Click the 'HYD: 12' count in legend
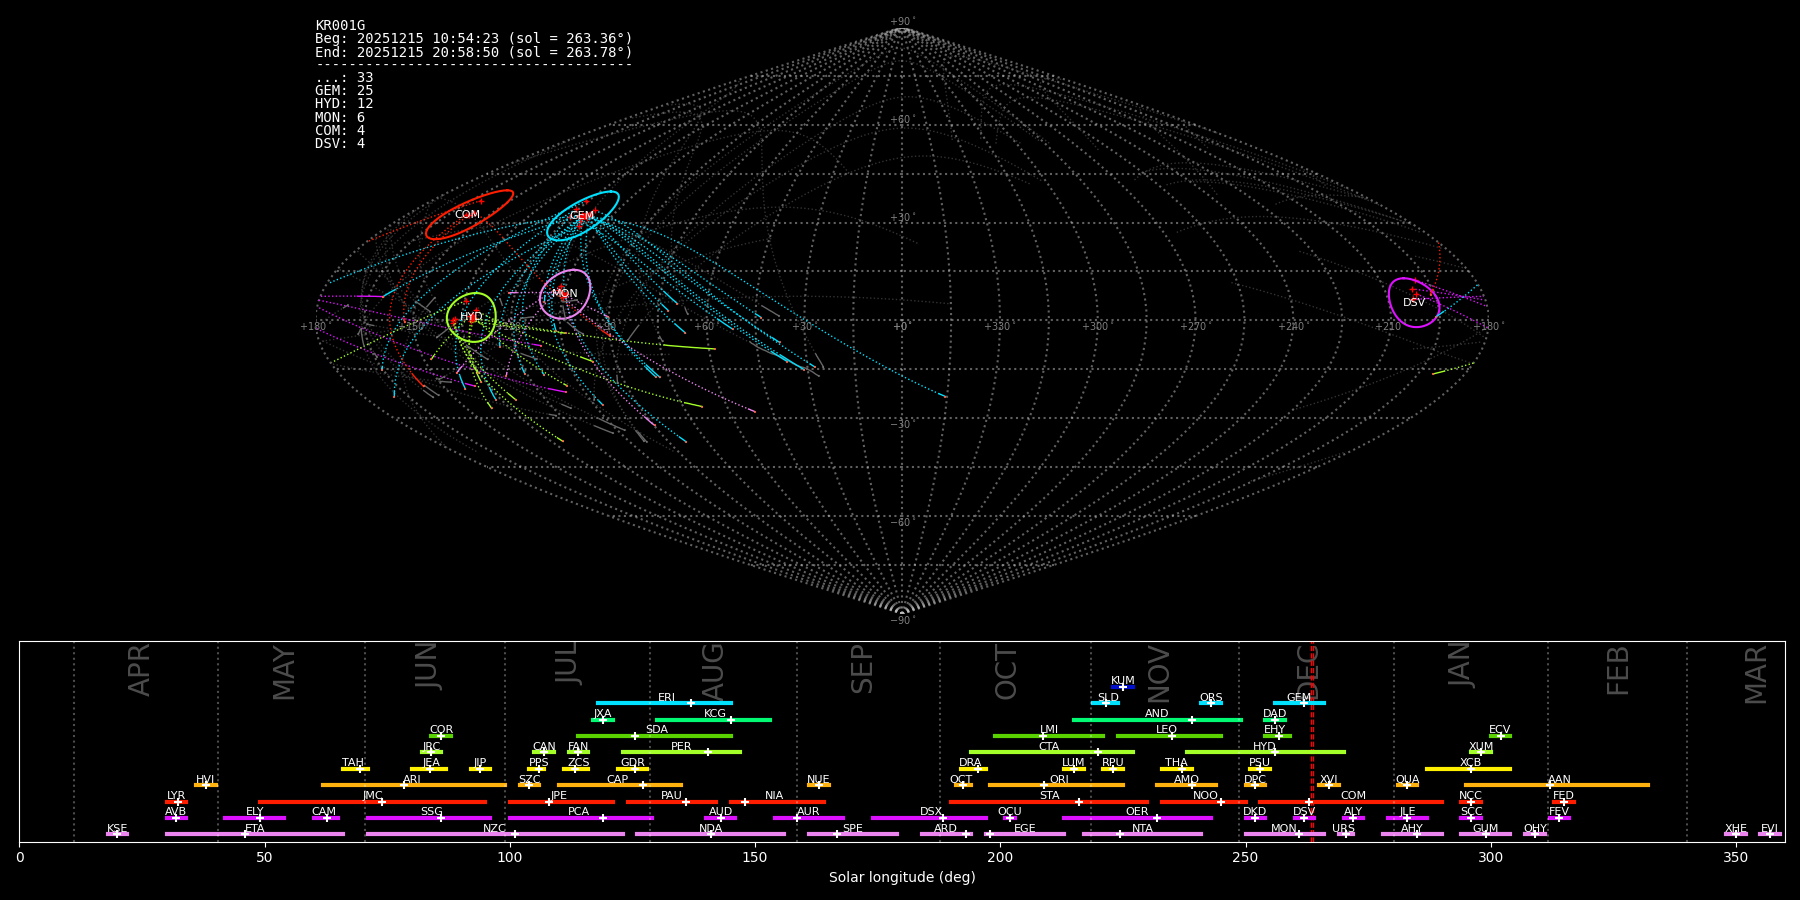This screenshot has width=1800, height=900. point(344,104)
